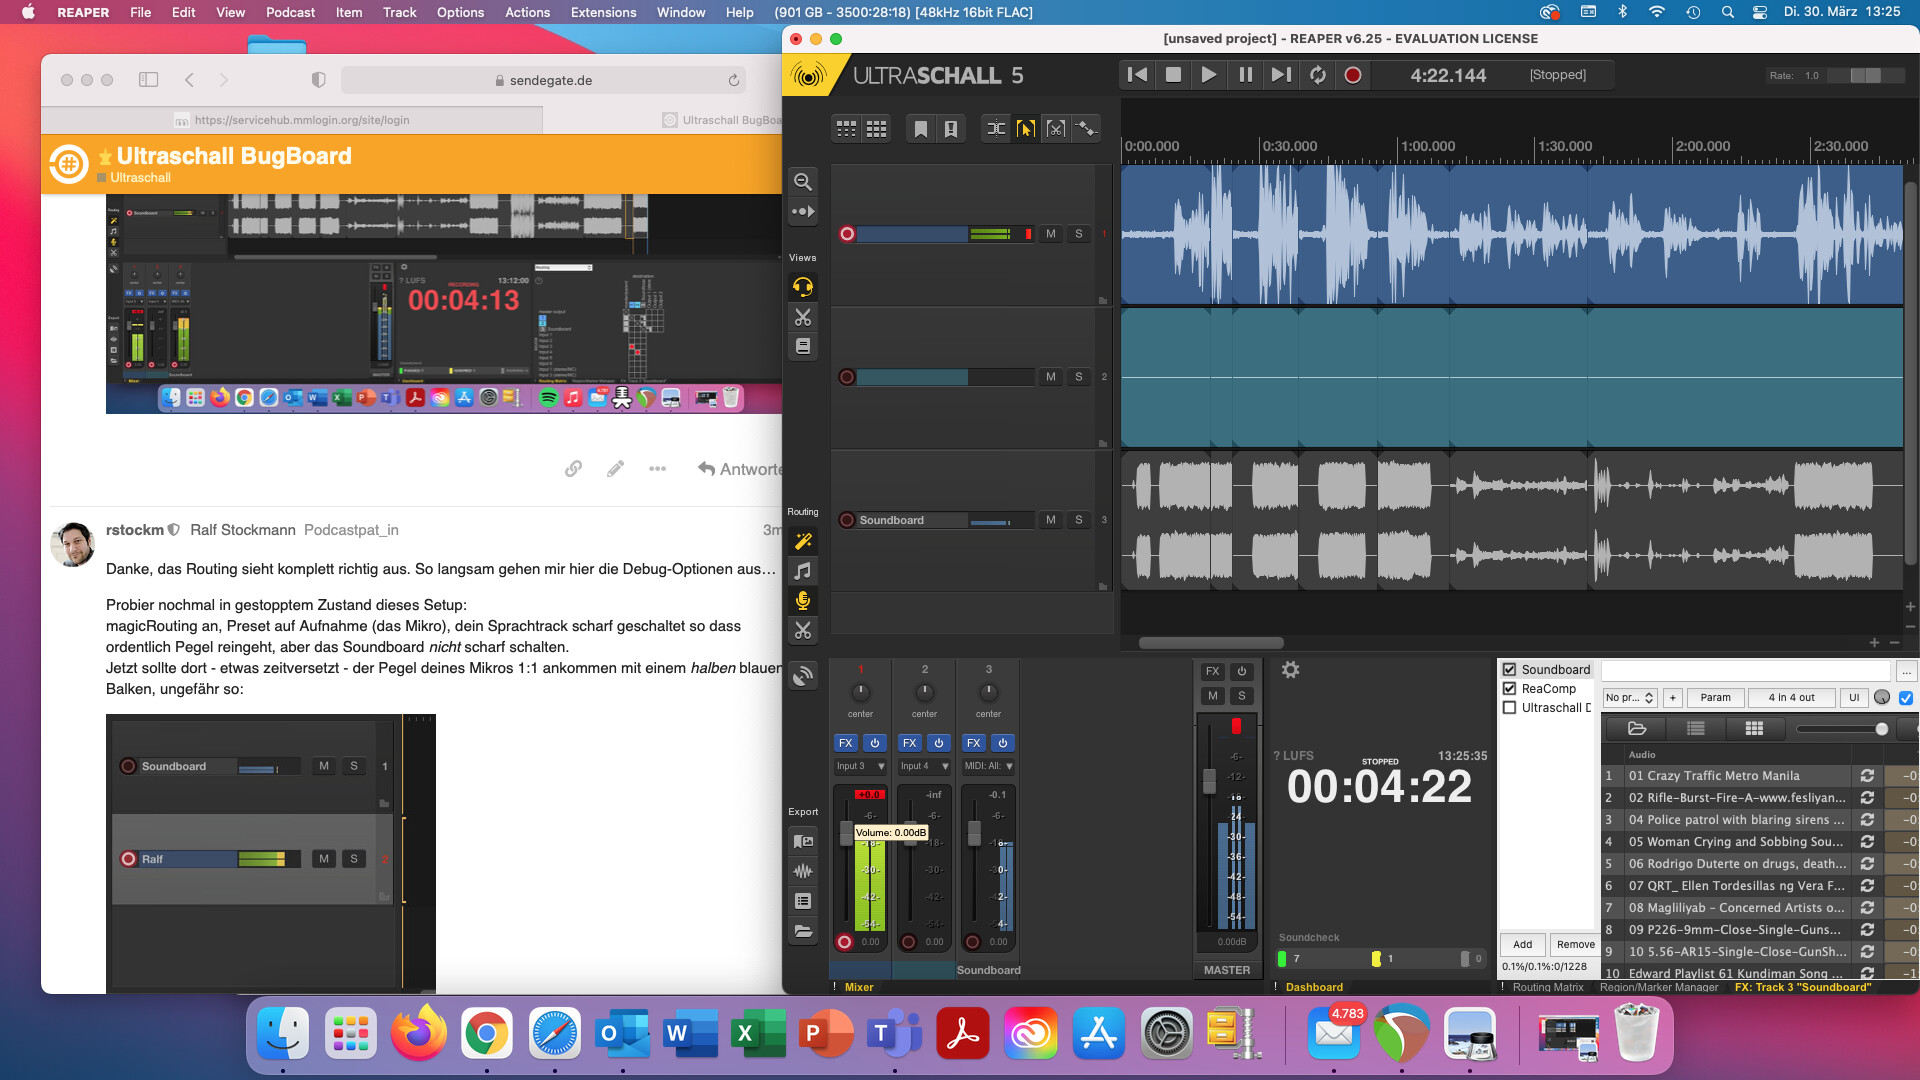The image size is (1920, 1080).
Task: Switch to the headset recording view
Action: 802,287
